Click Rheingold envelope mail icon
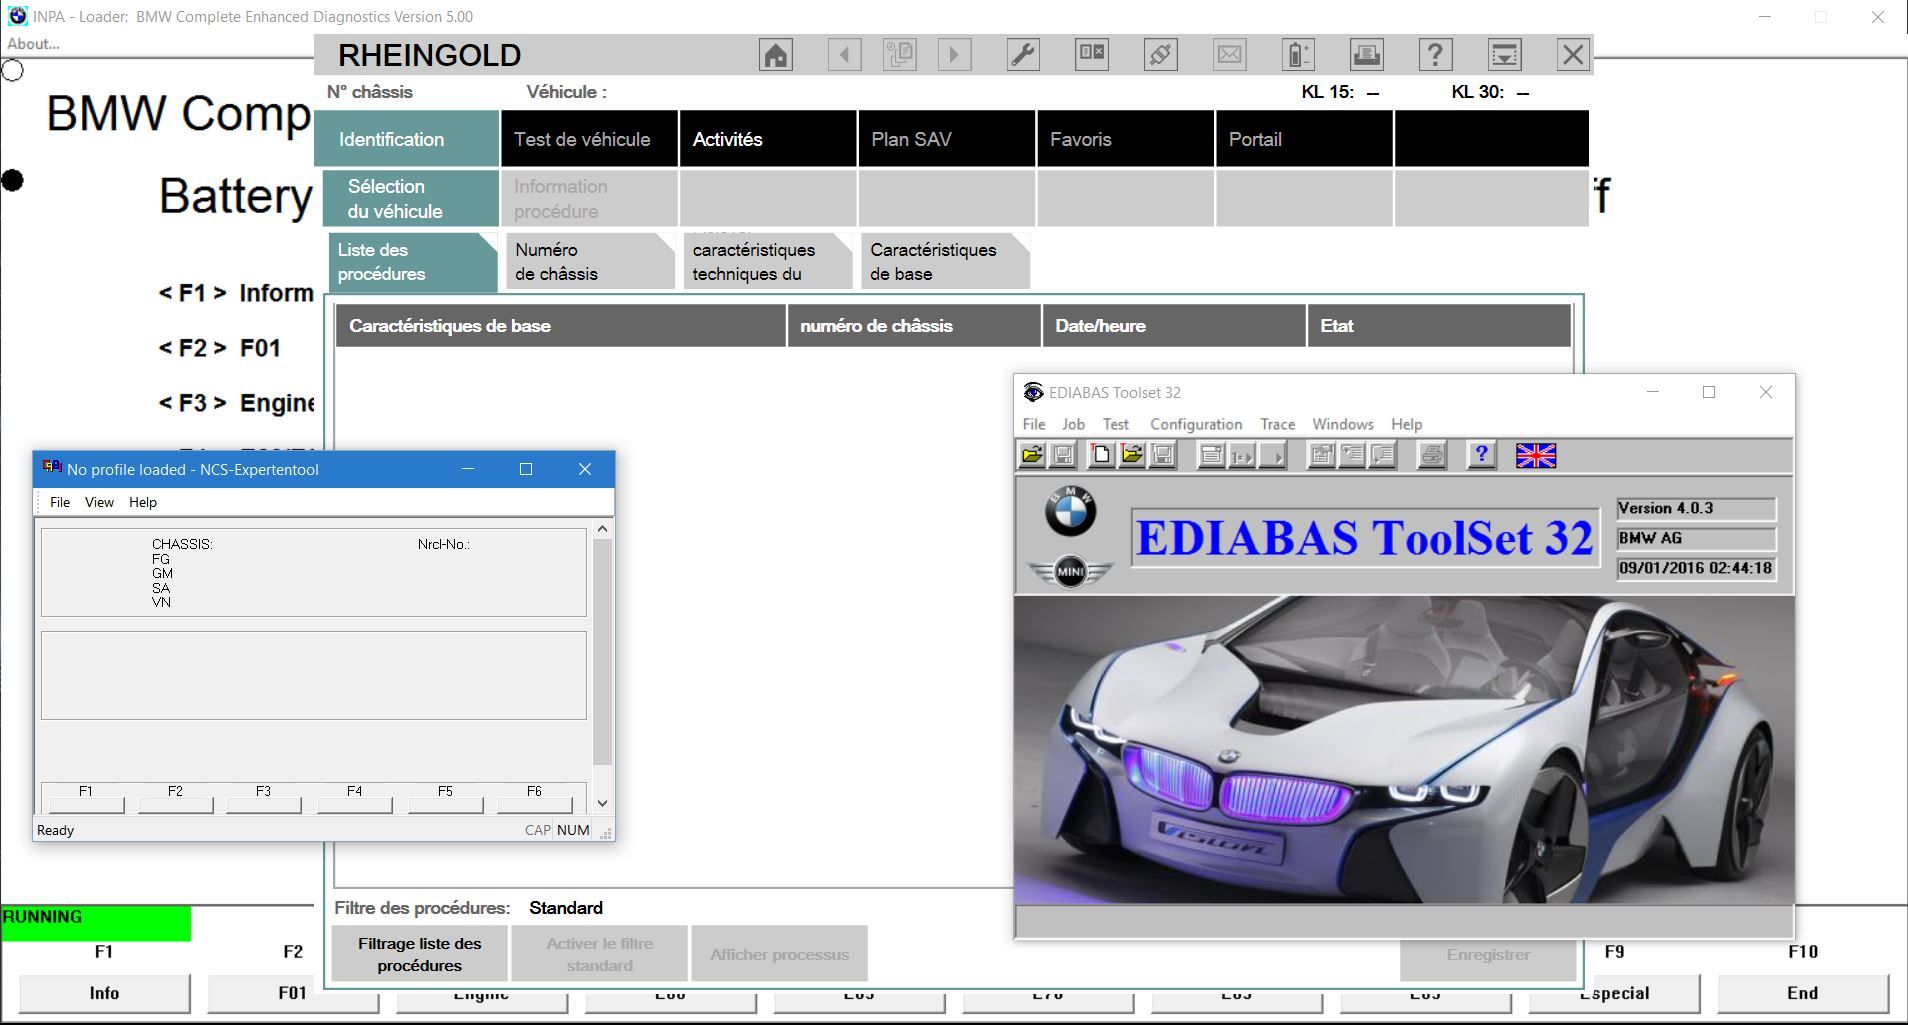This screenshot has height=1025, width=1908. click(x=1229, y=55)
